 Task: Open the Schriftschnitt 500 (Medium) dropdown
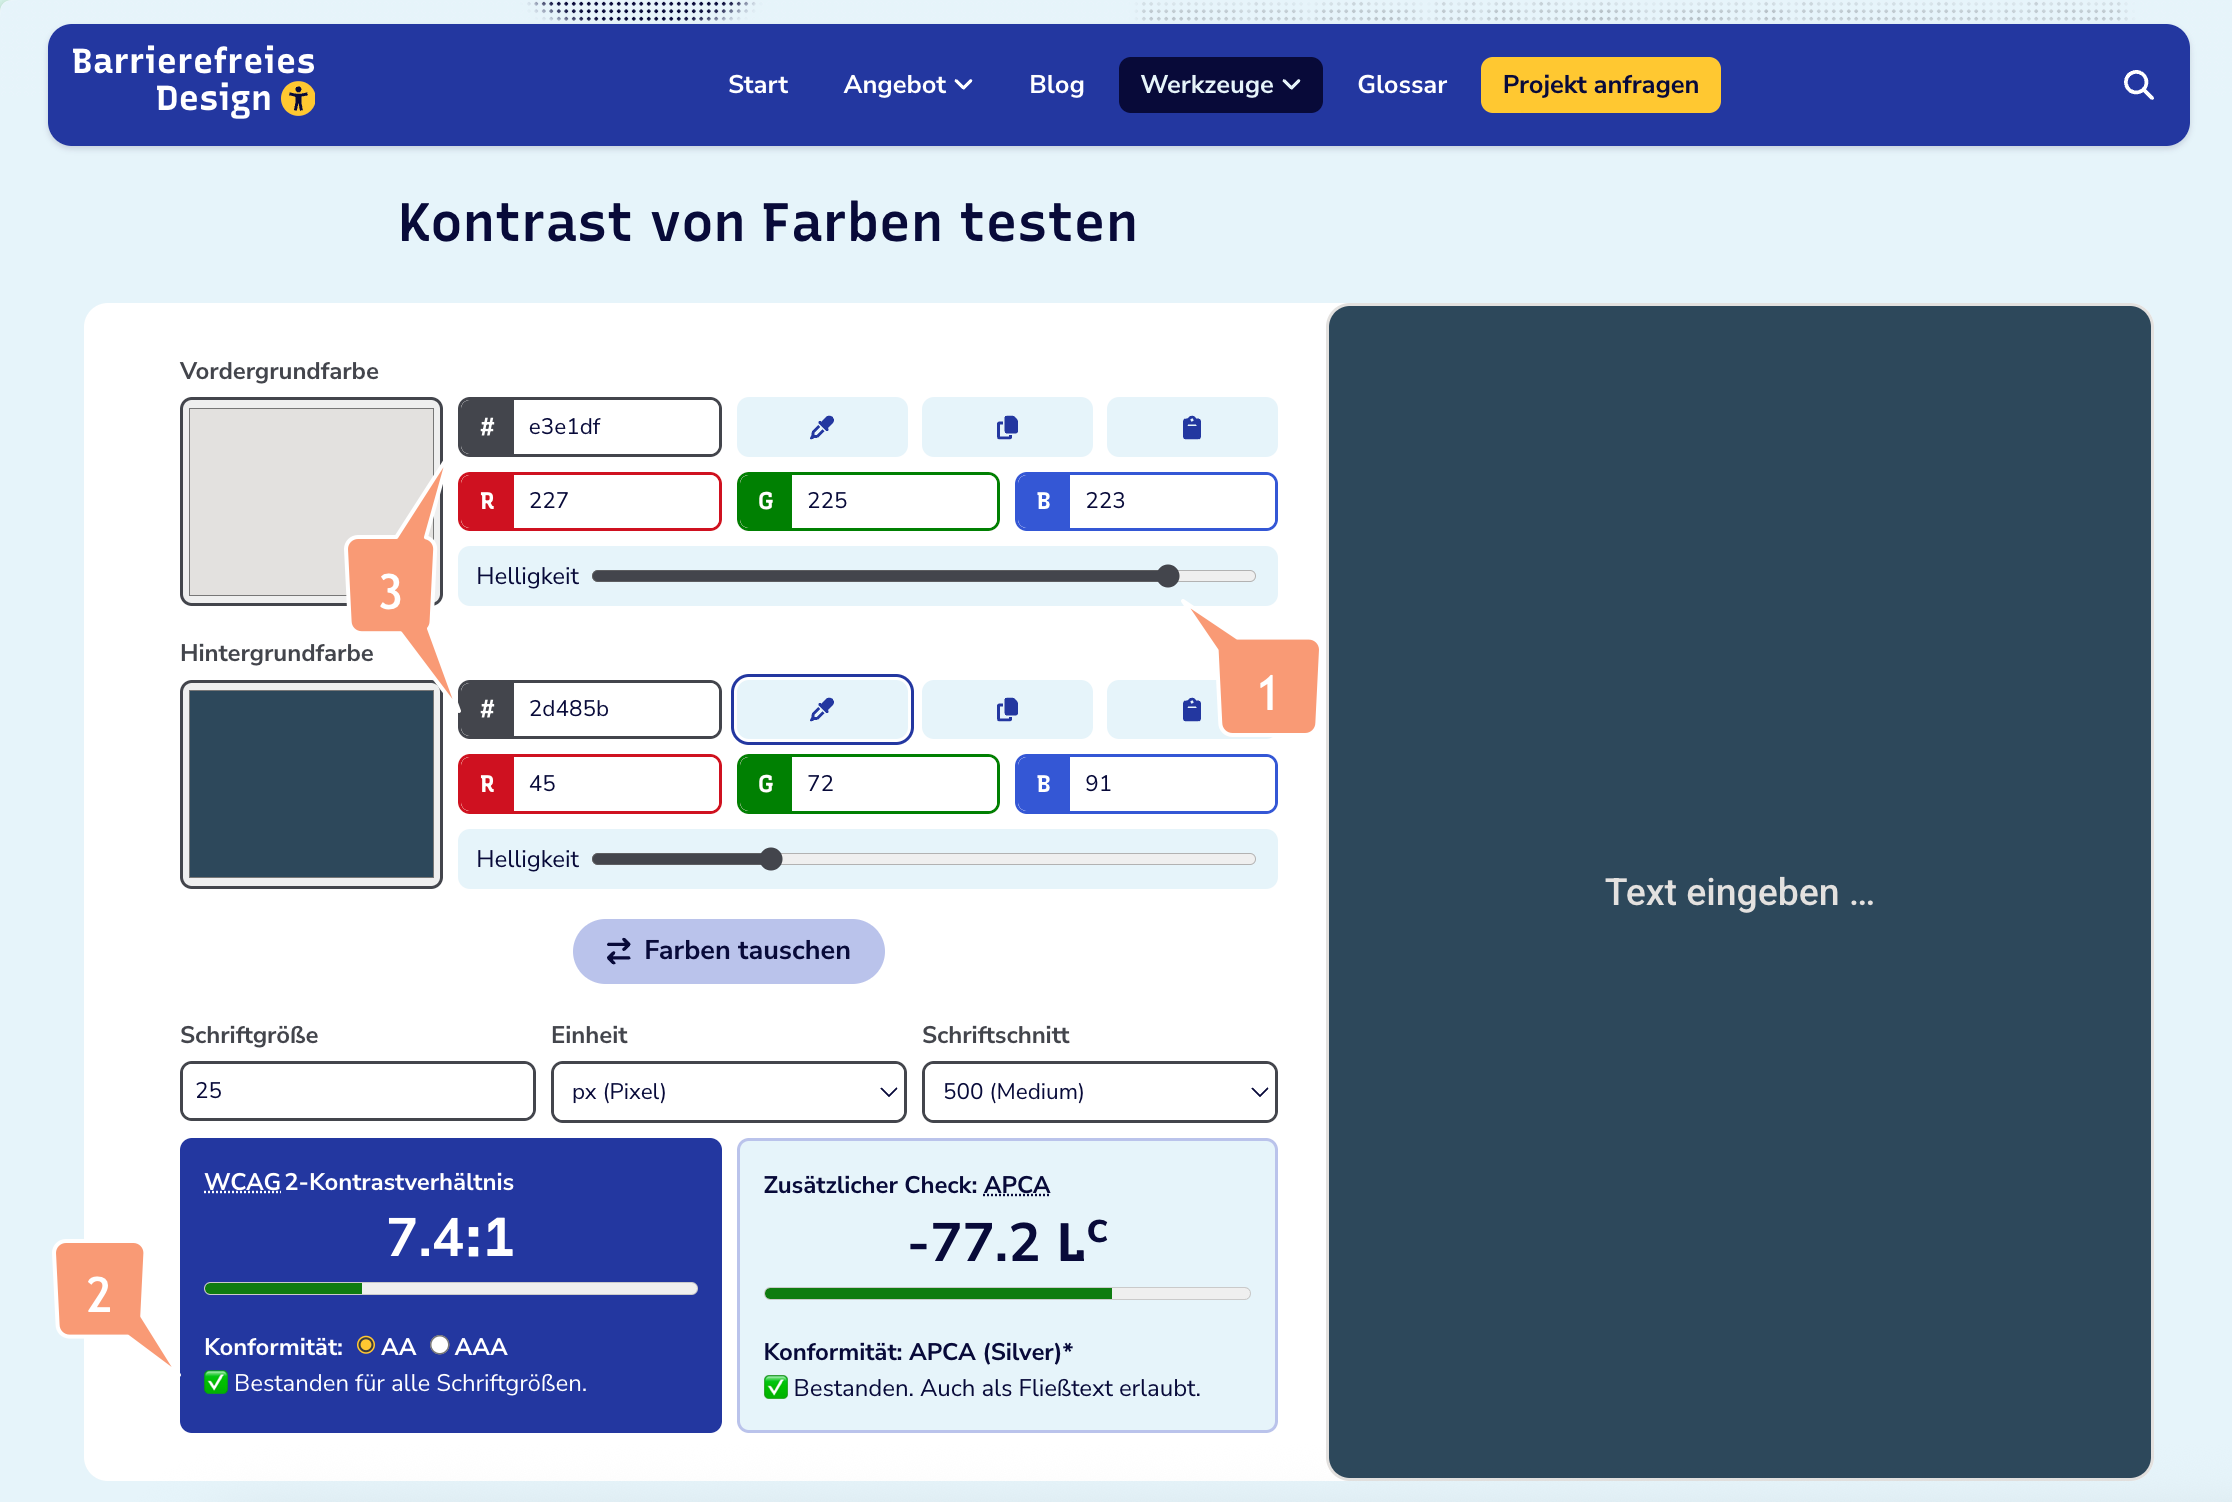pos(1099,1091)
